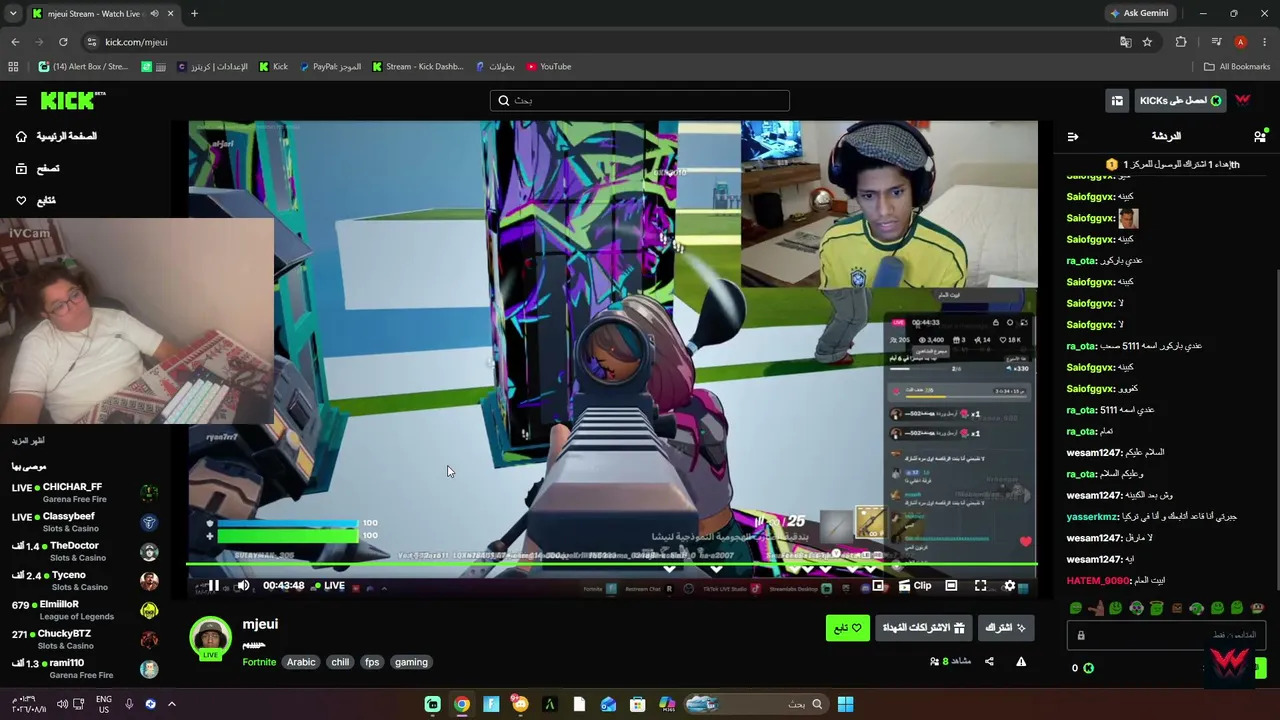This screenshot has width=1280, height=720.
Task: Open Tyceno recommended channel
Action: click(84, 581)
